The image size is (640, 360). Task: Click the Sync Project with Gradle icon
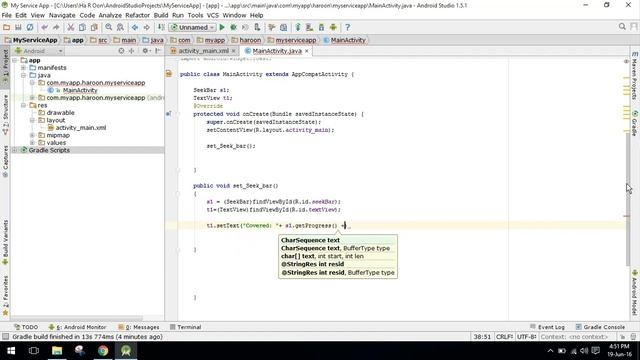298,27
